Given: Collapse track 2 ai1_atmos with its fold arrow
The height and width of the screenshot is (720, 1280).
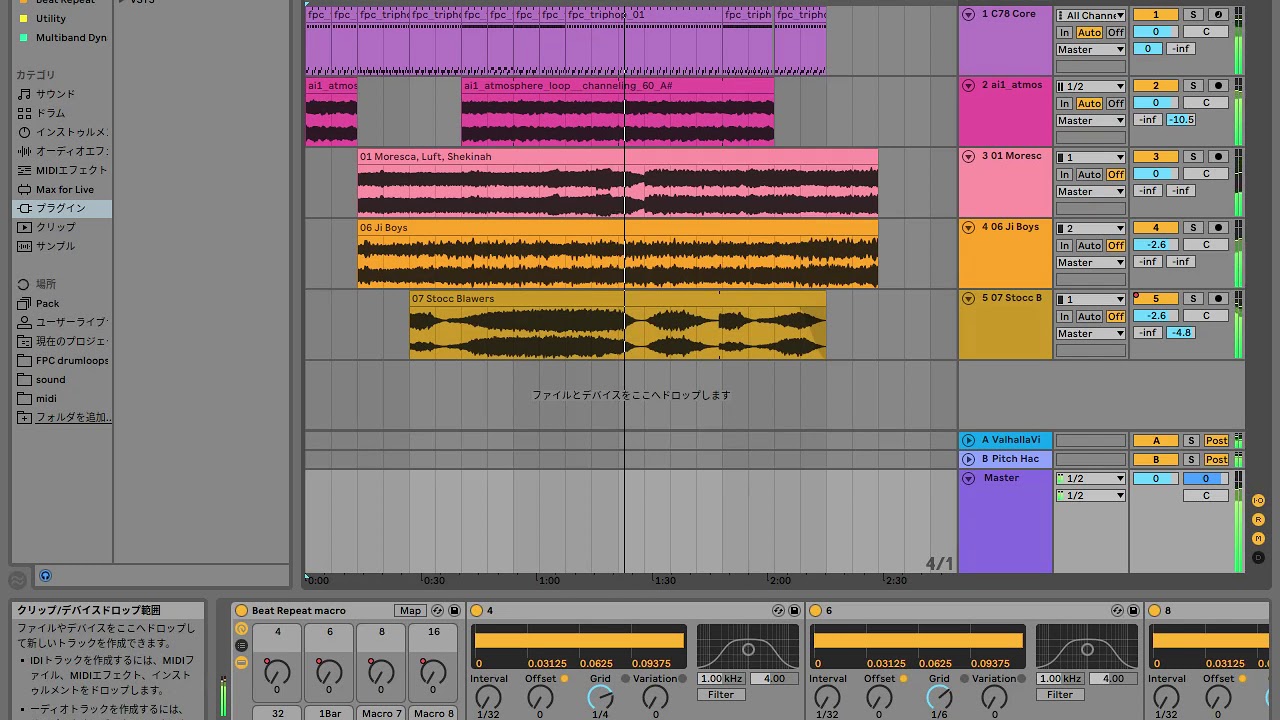Looking at the screenshot, I should (968, 86).
